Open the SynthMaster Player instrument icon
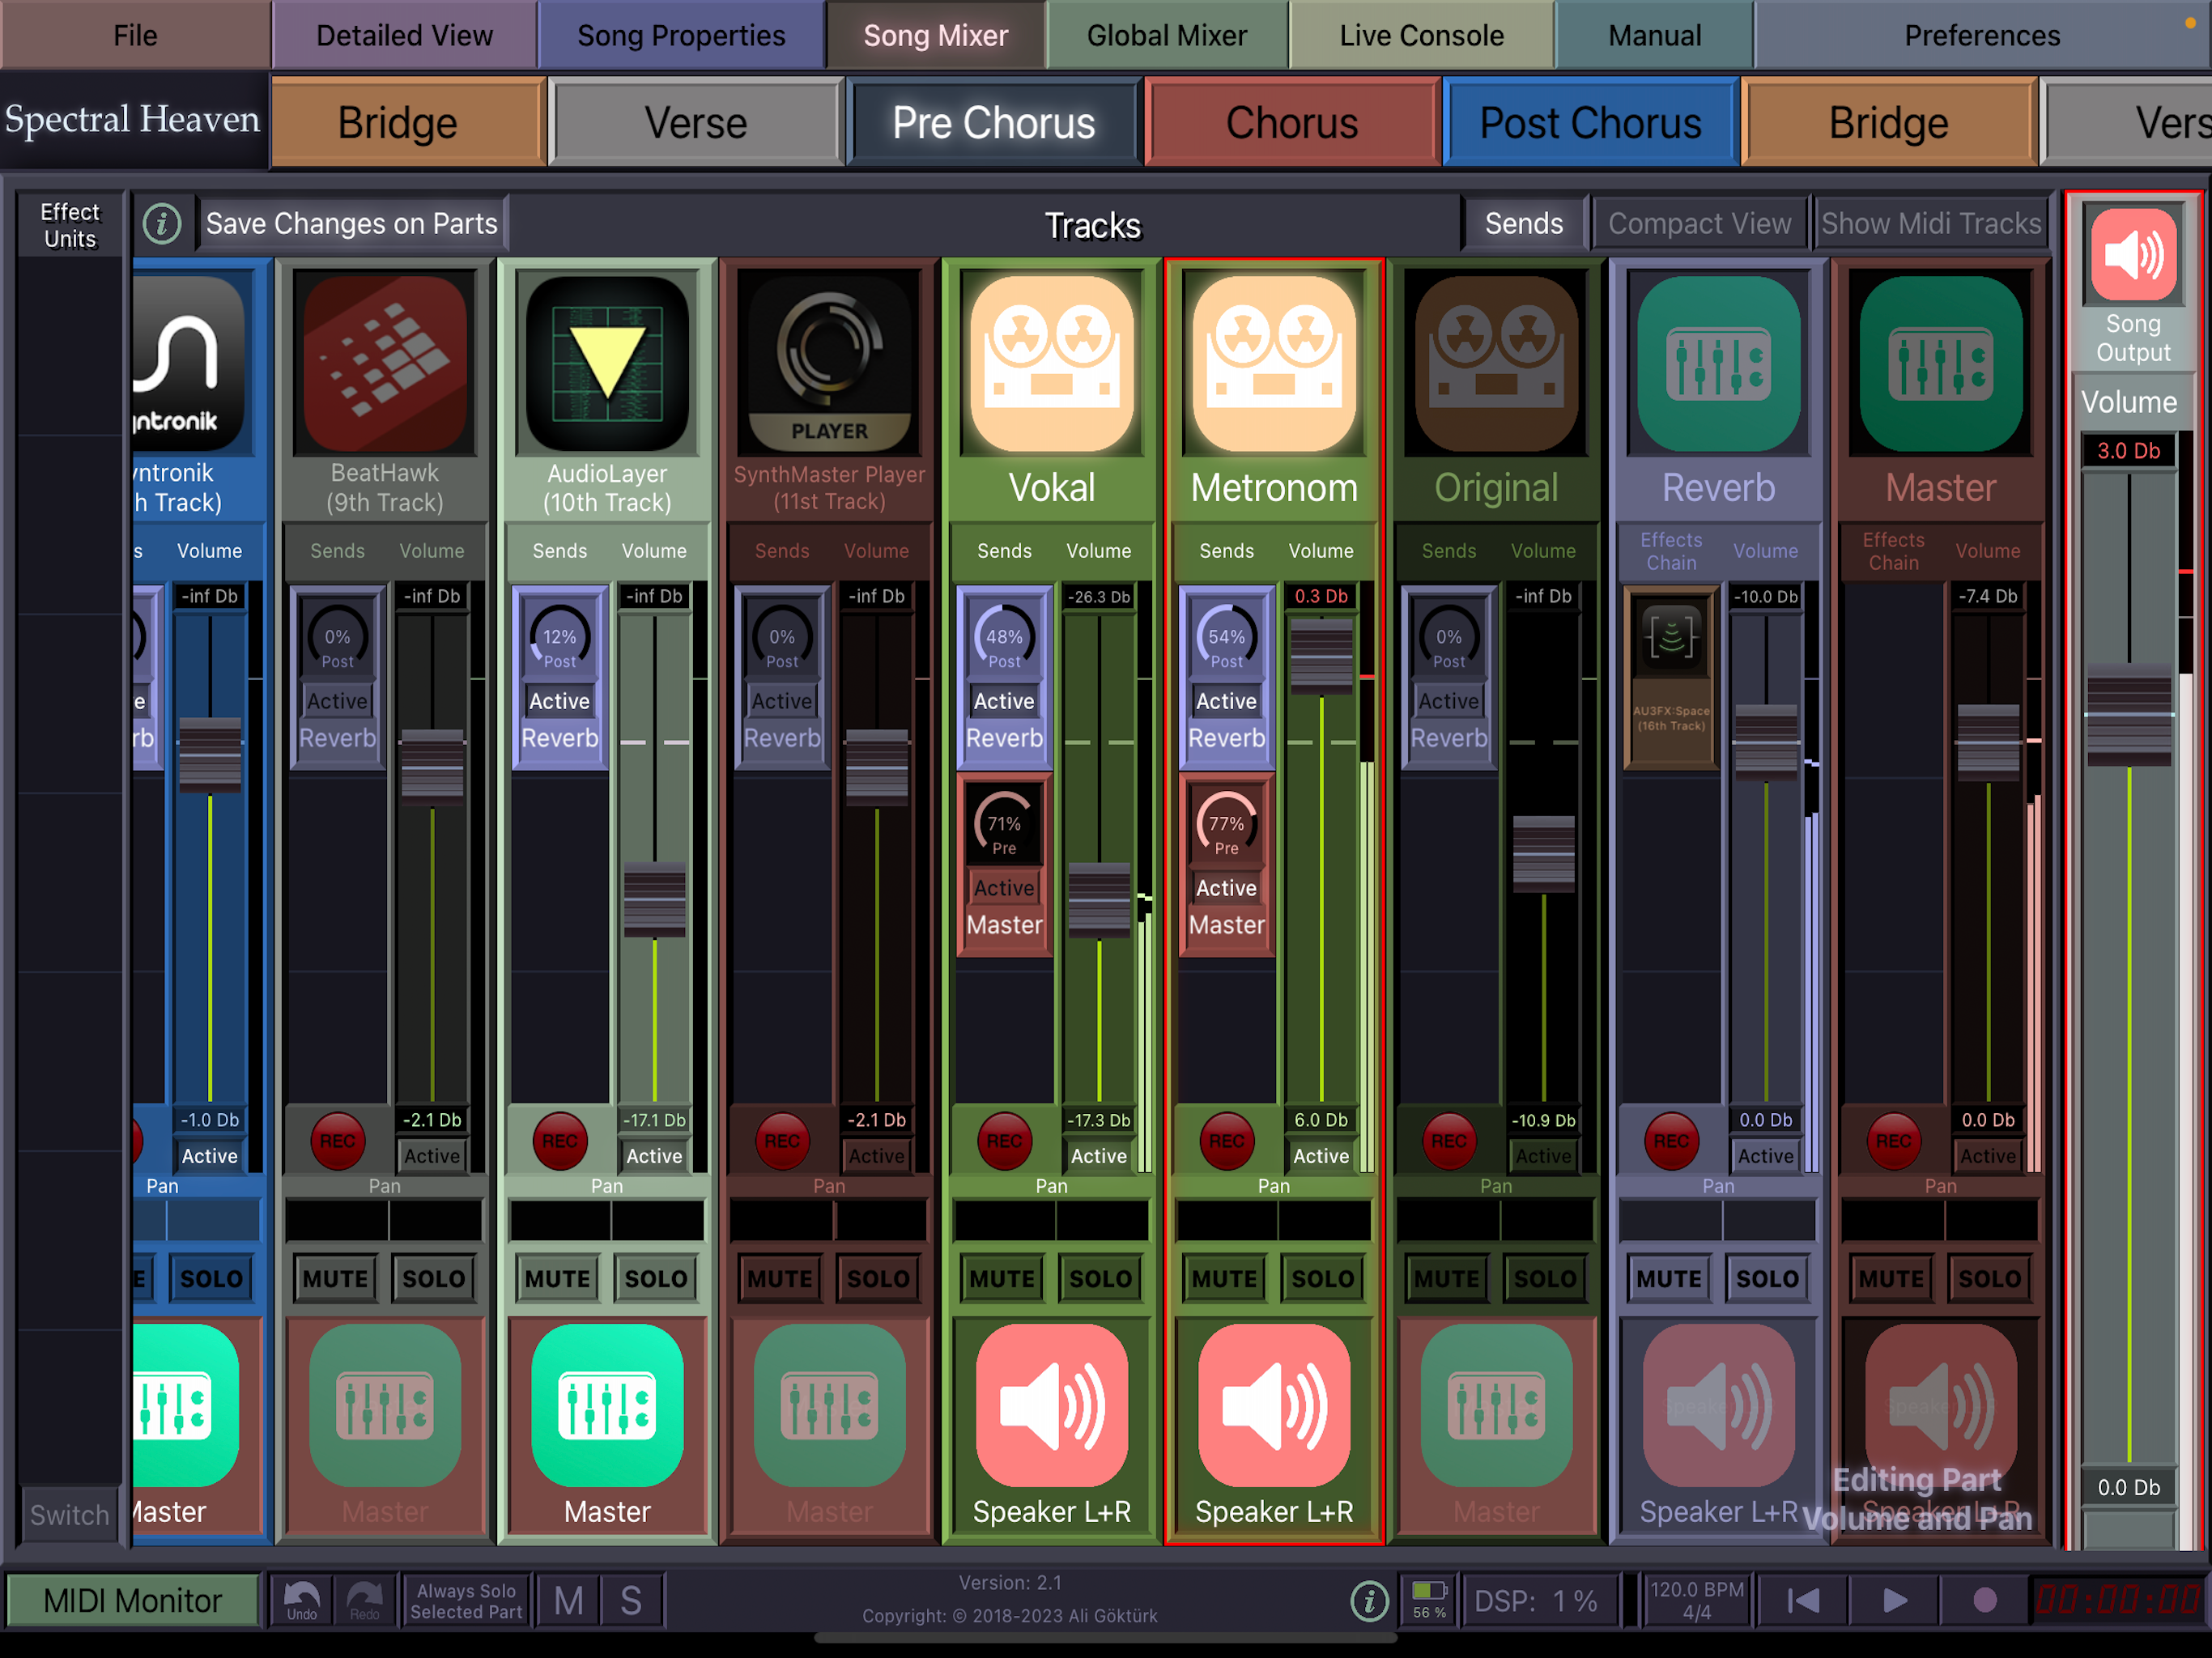2212x1658 pixels. coord(829,364)
